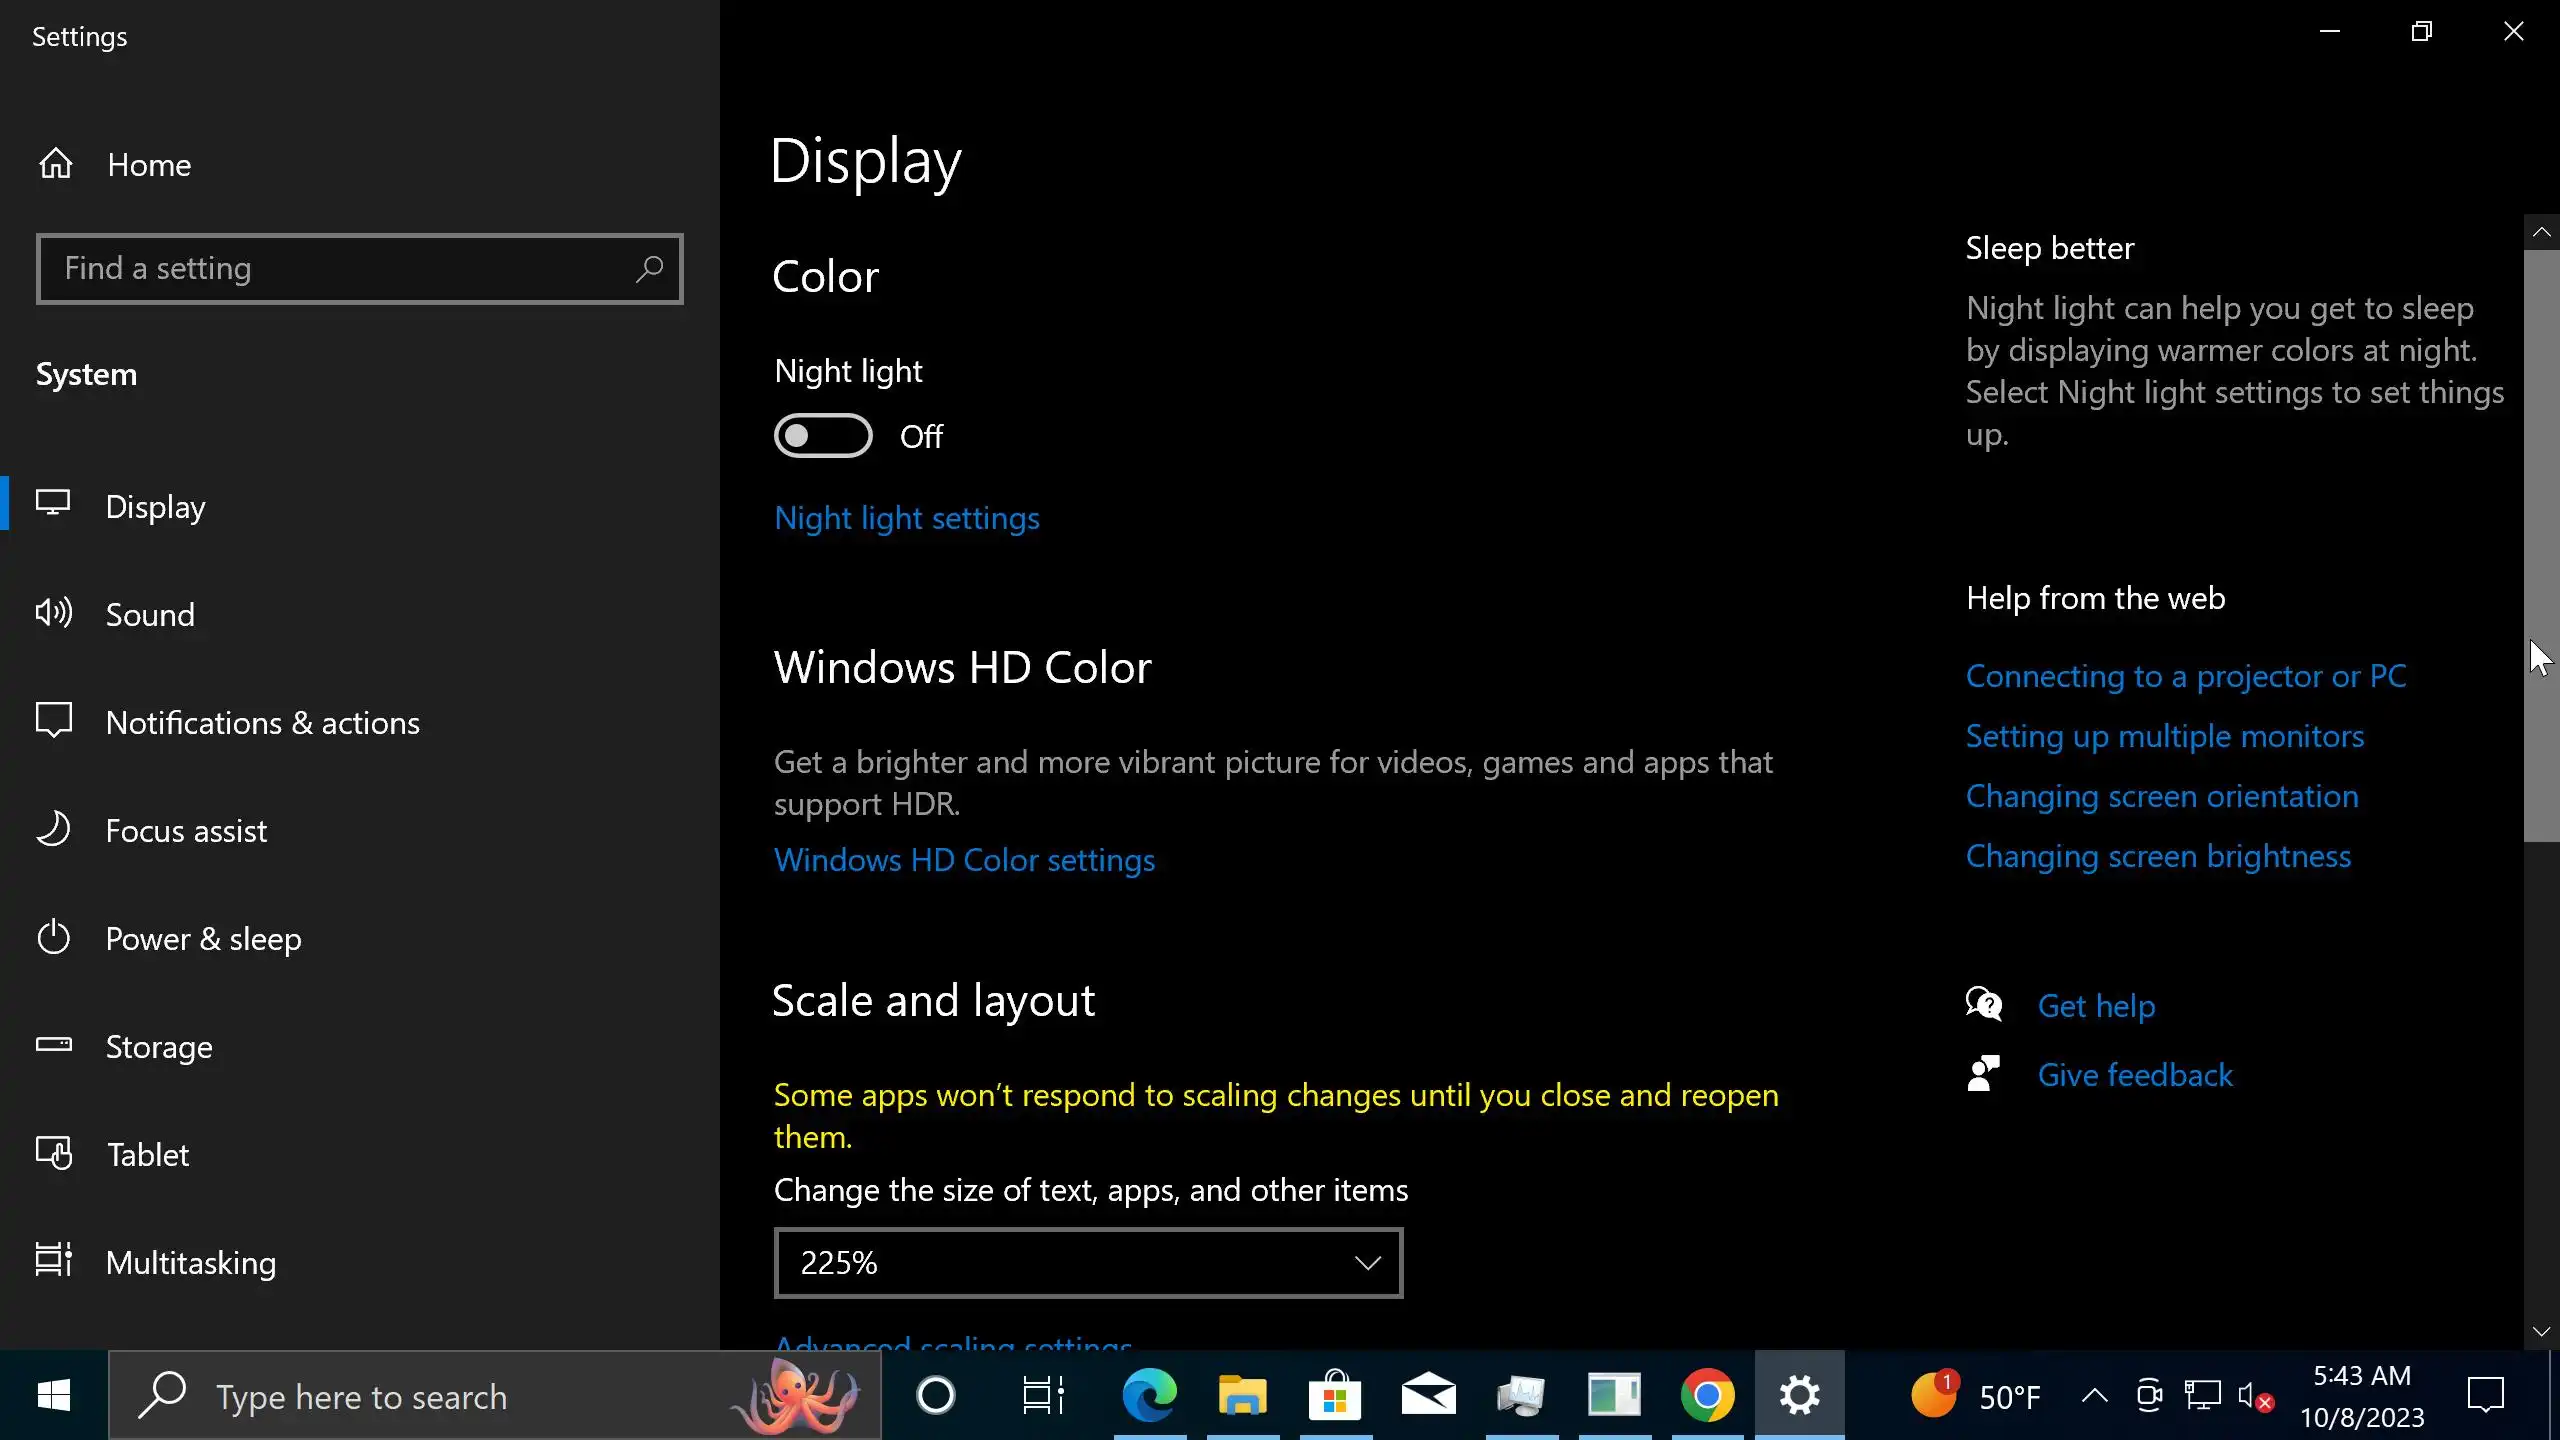This screenshot has width=2560, height=1440.
Task: Click the Home icon in the sidebar
Action: tap(56, 164)
